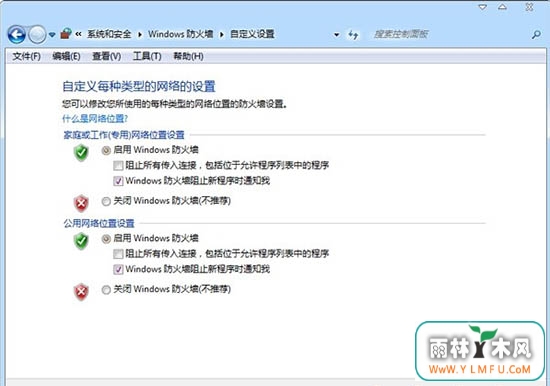Open the 工具(T) menu
This screenshot has width=550, height=386.
147,56
